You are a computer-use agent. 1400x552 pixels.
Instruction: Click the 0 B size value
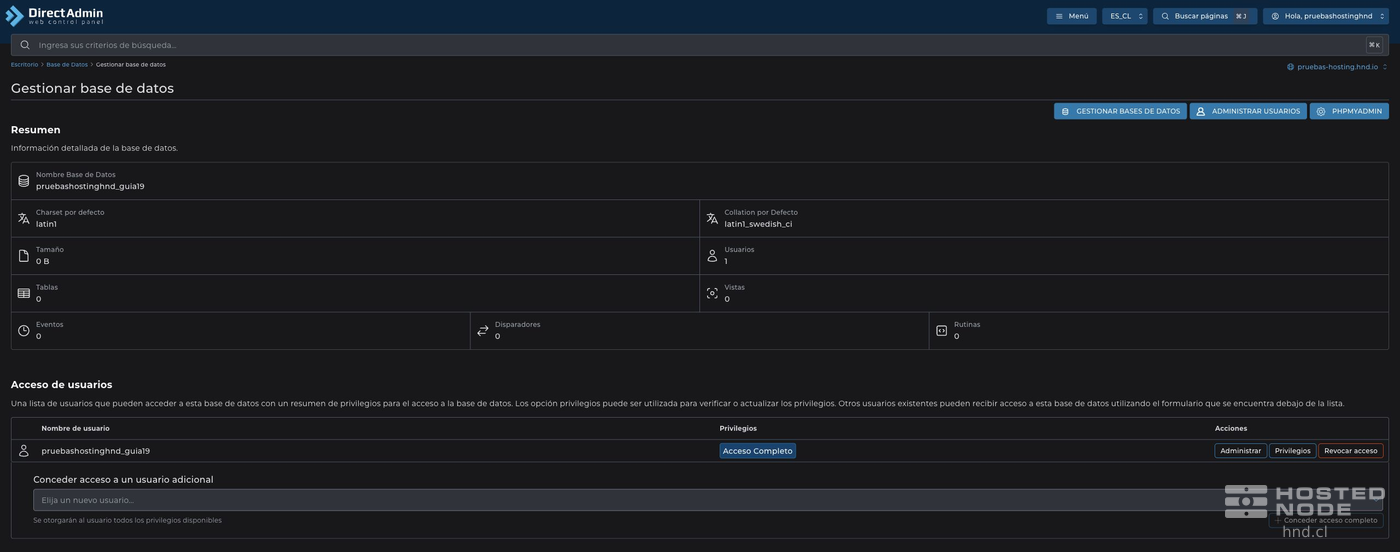(42, 261)
